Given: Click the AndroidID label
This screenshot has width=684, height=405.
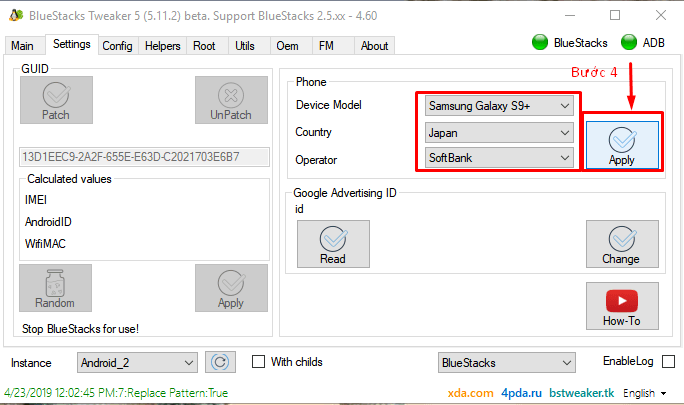Looking at the screenshot, I should (x=48, y=222).
